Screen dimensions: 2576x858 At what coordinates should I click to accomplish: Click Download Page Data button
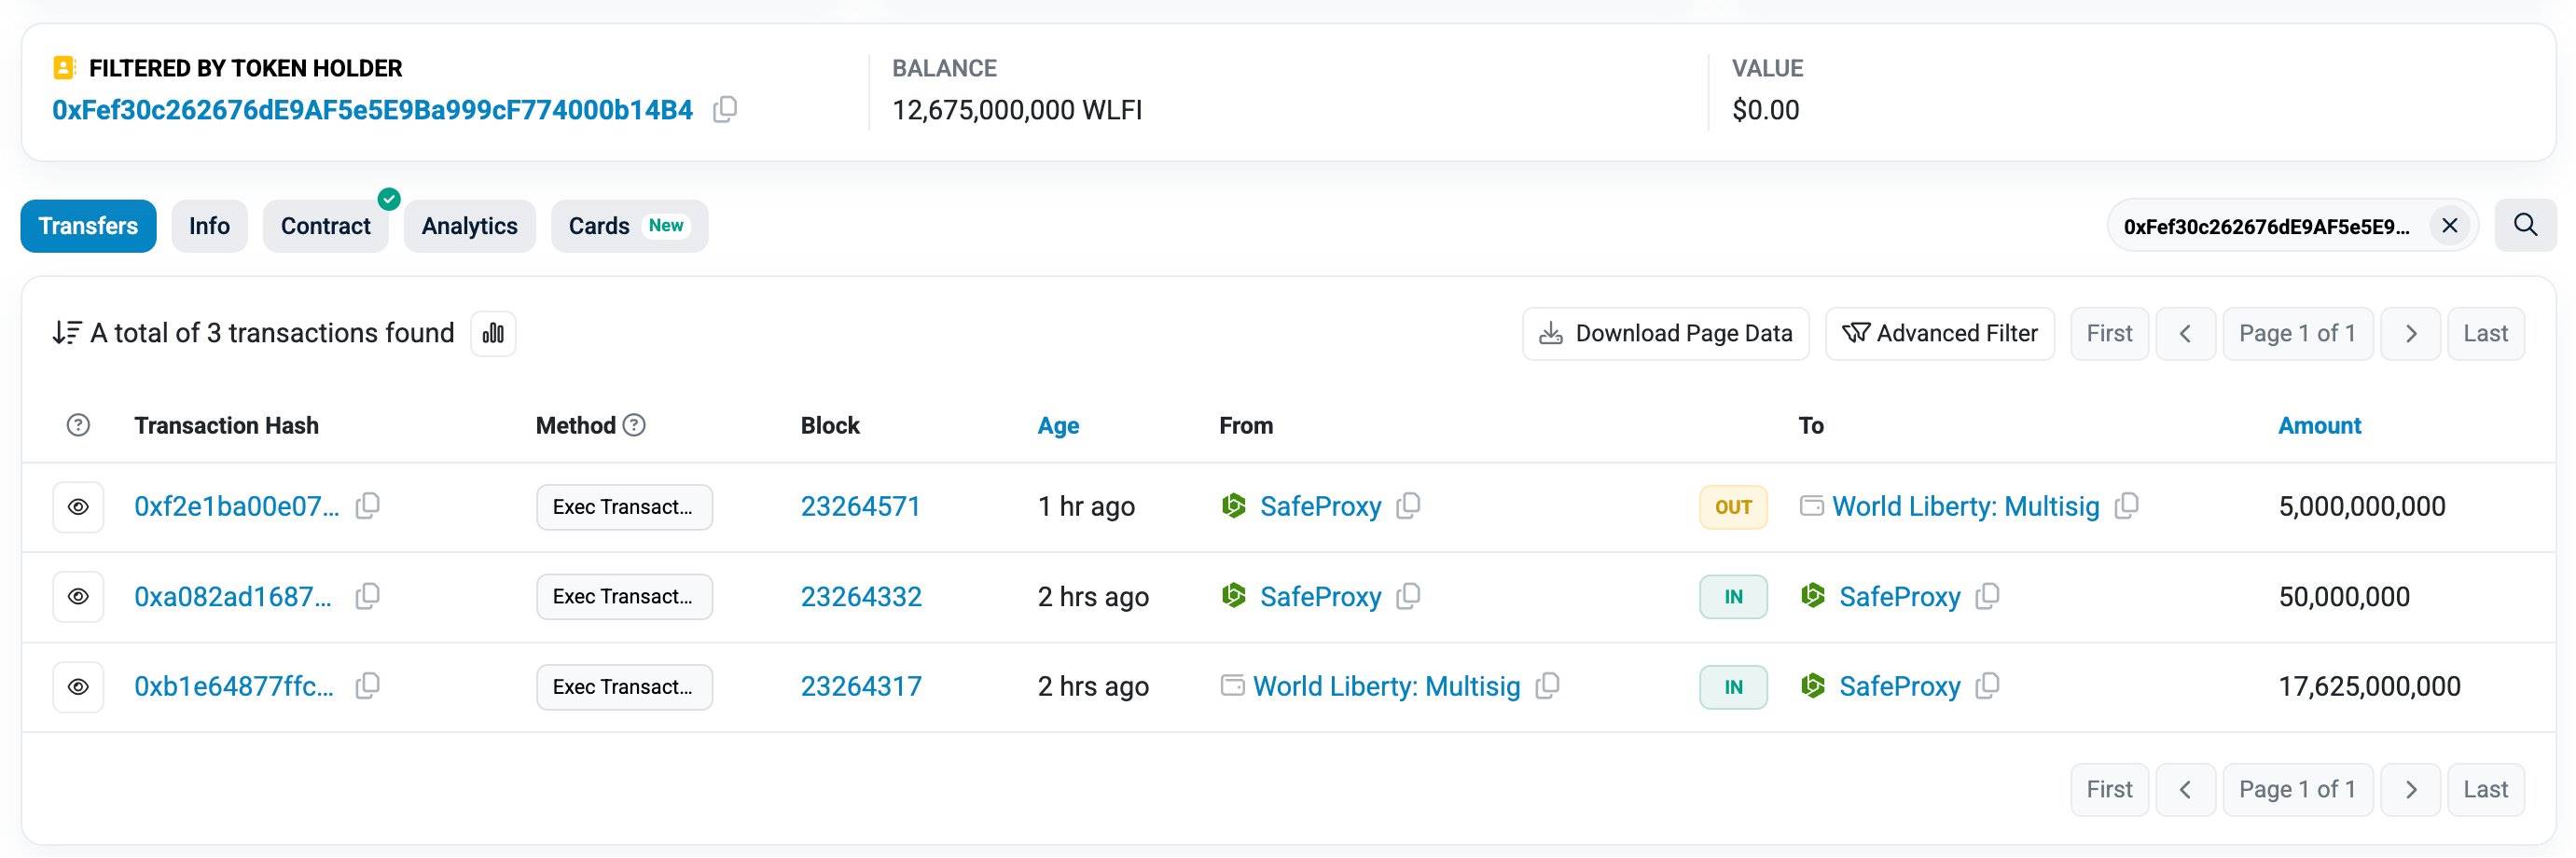tap(1665, 333)
